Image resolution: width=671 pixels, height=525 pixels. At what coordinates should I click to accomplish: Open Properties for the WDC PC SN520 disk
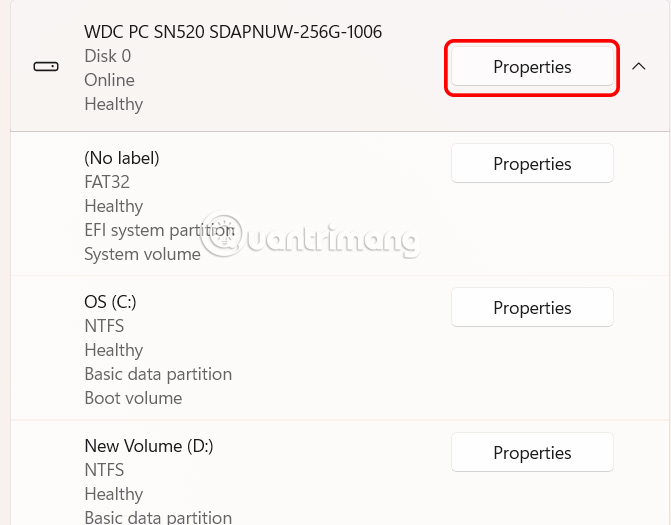click(532, 67)
